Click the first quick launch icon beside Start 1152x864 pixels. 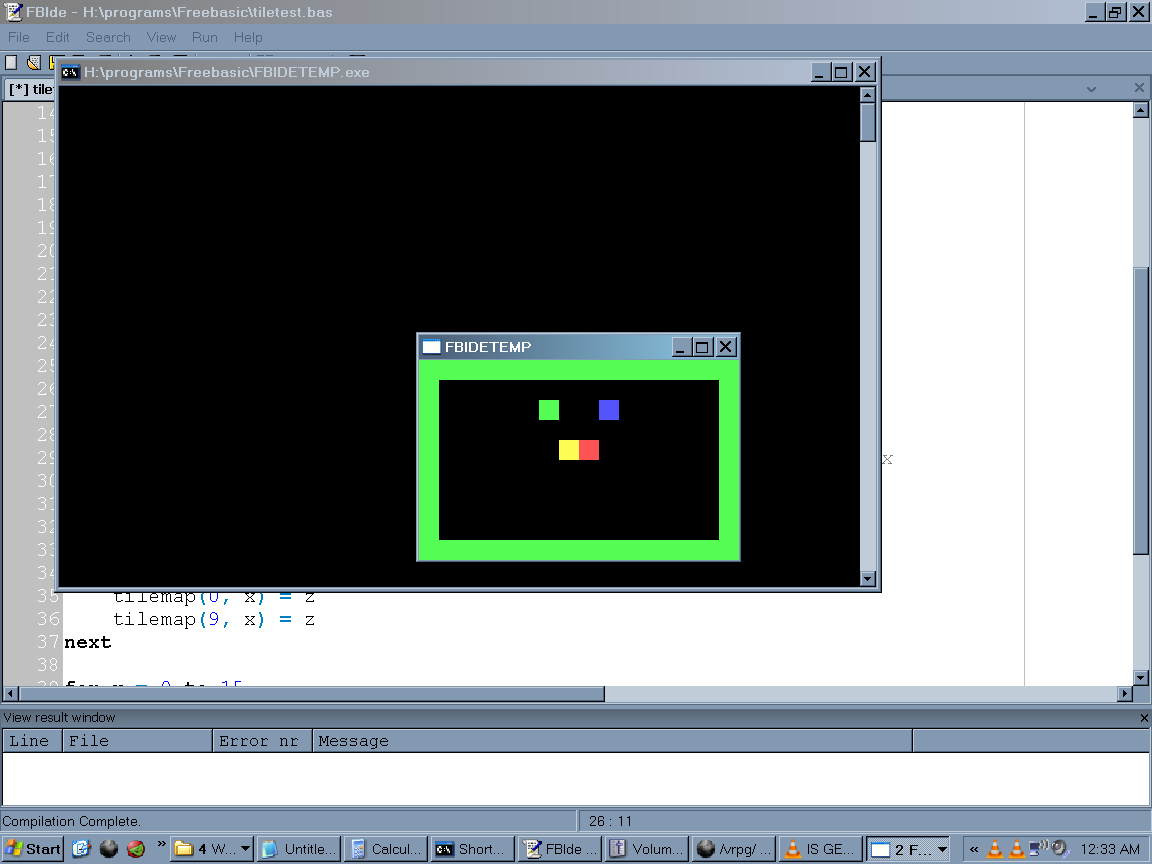[81, 849]
